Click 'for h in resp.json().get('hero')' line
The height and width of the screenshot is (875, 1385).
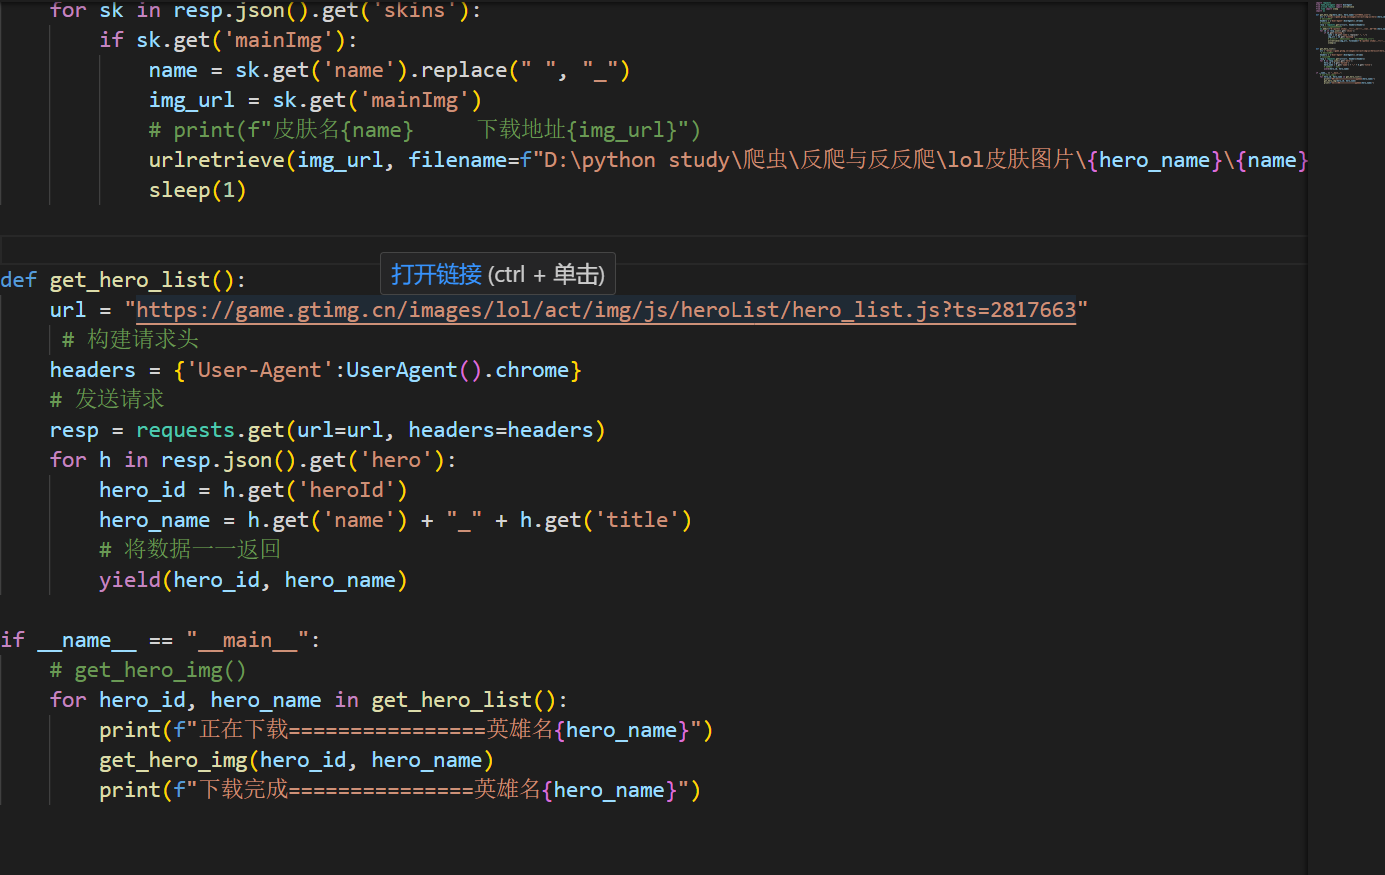click(x=253, y=460)
